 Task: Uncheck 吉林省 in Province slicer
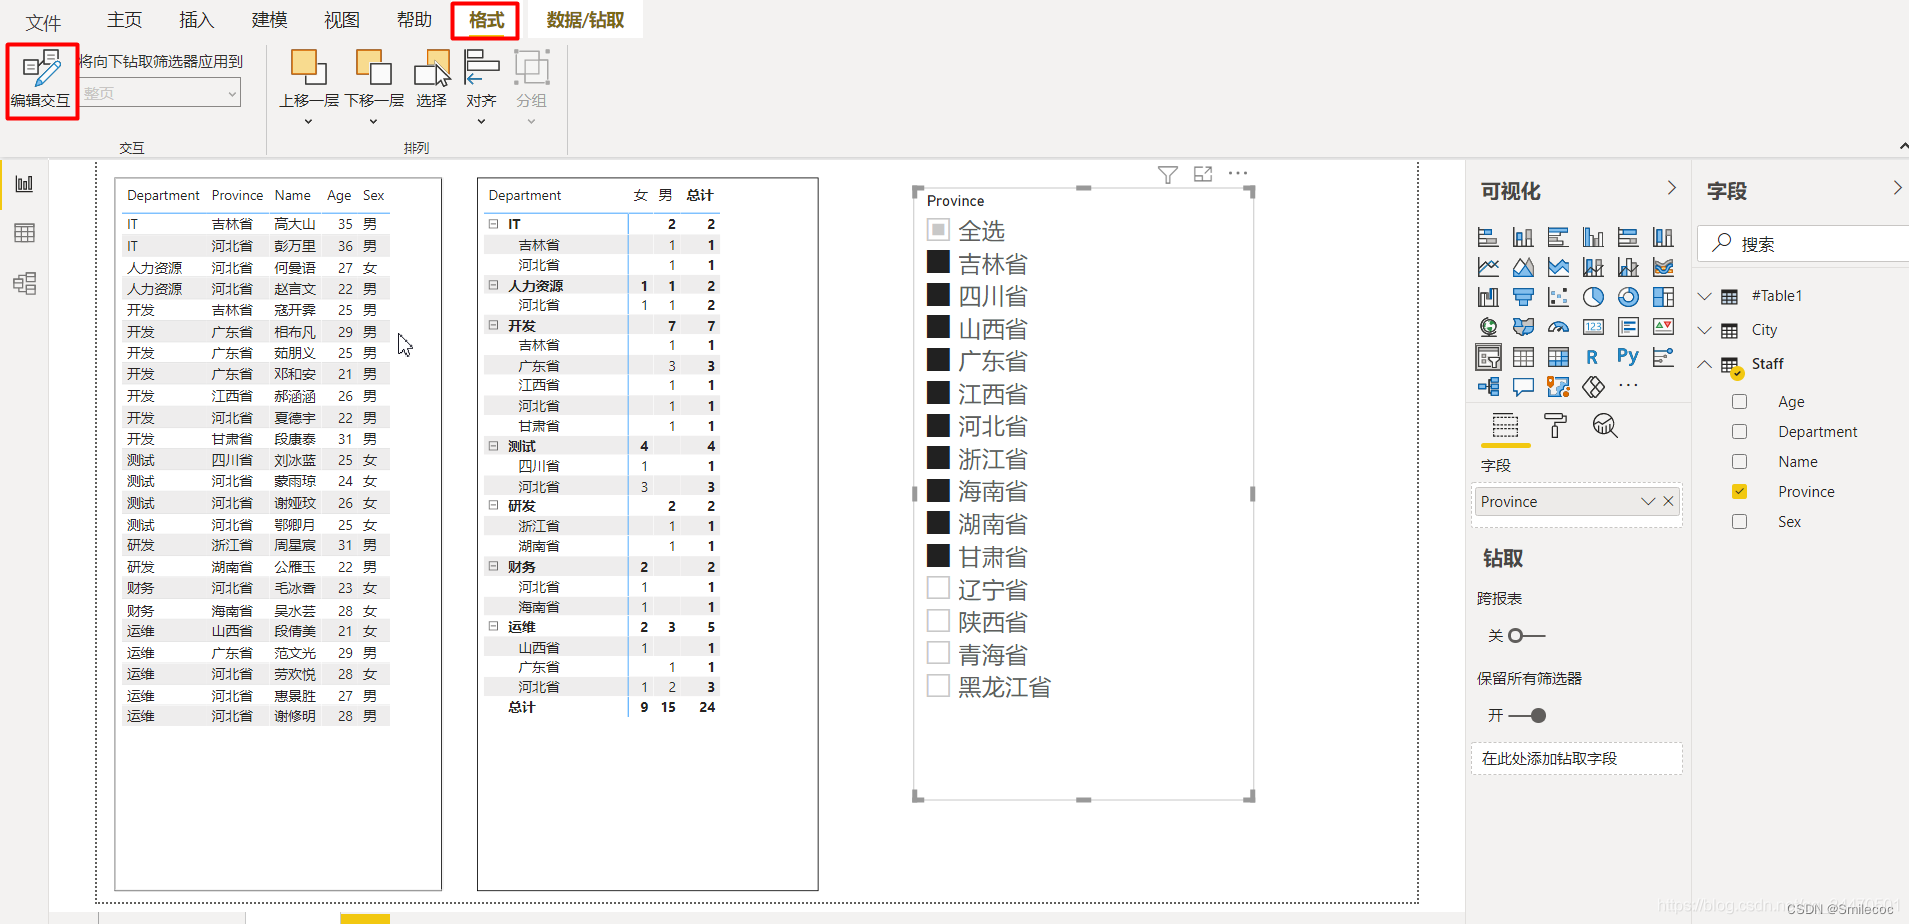click(938, 262)
